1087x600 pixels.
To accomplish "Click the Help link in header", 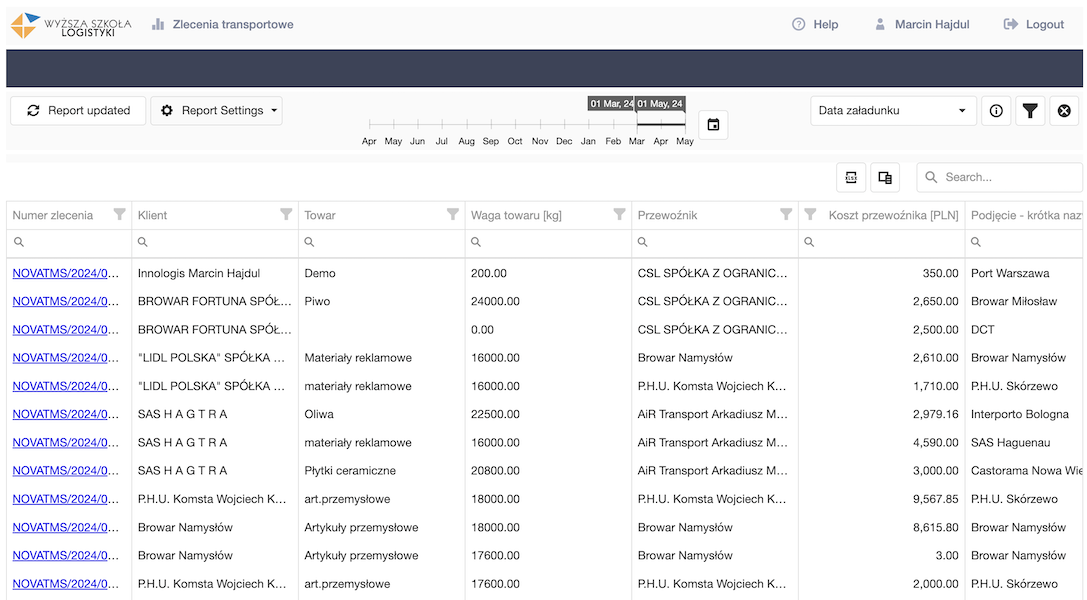I will pyautogui.click(x=815, y=24).
